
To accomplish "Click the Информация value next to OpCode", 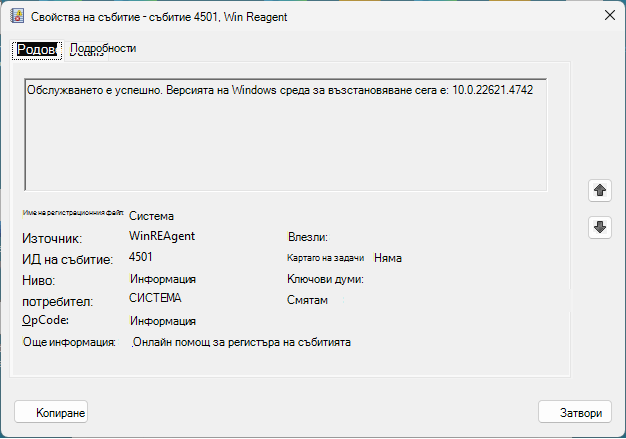I will pos(163,321).
